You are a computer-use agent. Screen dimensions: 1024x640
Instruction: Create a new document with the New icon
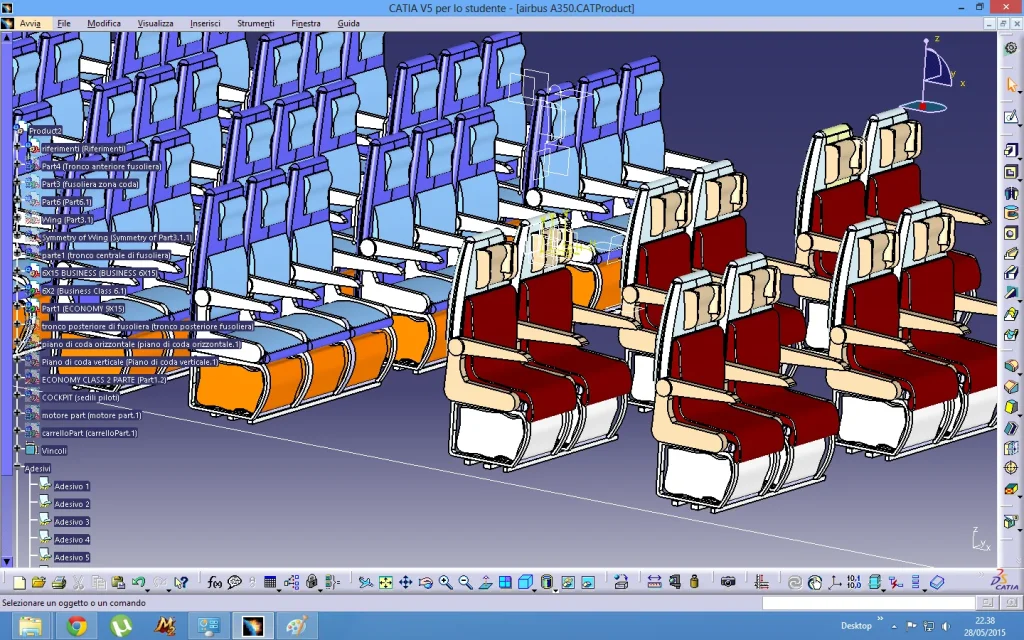coord(19,583)
